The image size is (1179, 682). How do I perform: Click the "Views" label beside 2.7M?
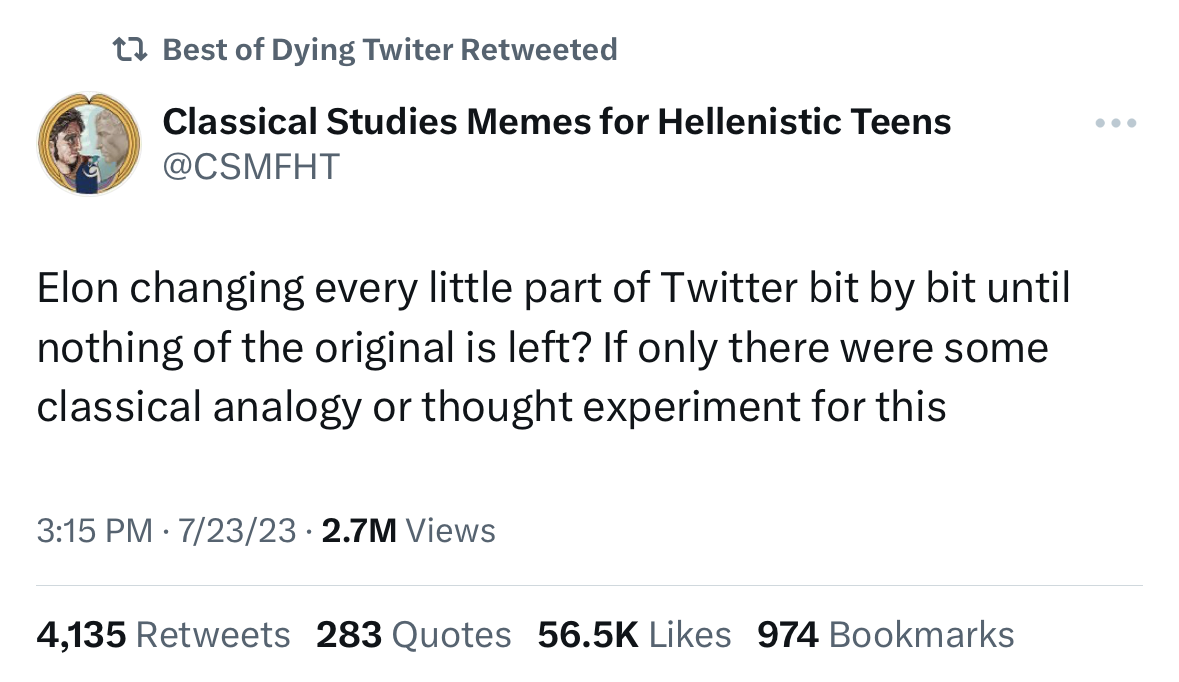point(452,530)
